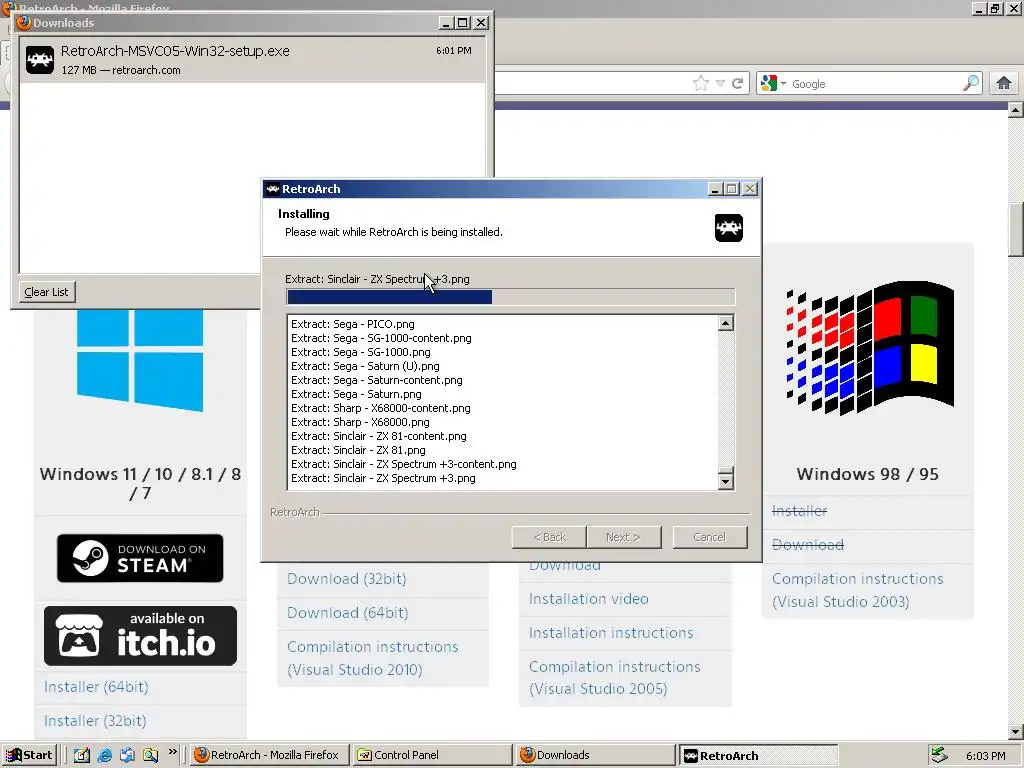Switch to Control Panel taskbar item
Screen dimensions: 1024x768
click(x=433, y=755)
